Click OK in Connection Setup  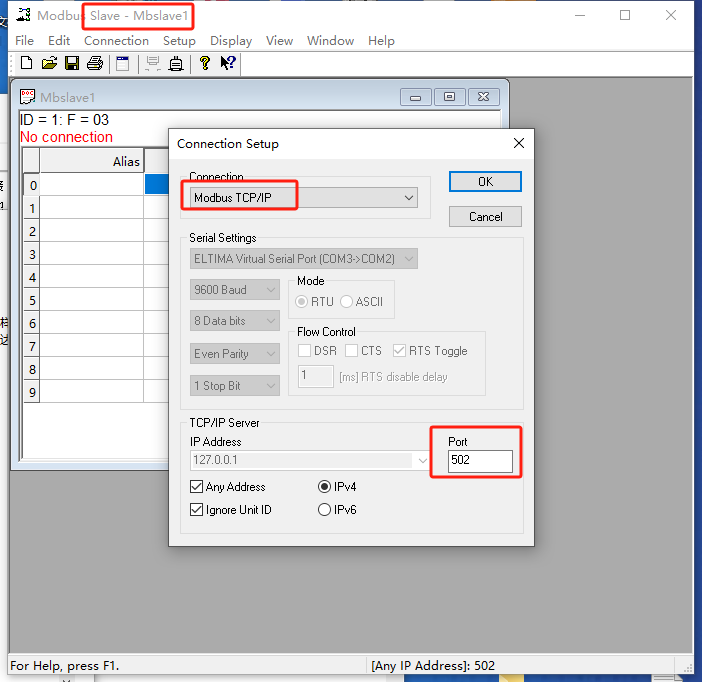tap(485, 182)
